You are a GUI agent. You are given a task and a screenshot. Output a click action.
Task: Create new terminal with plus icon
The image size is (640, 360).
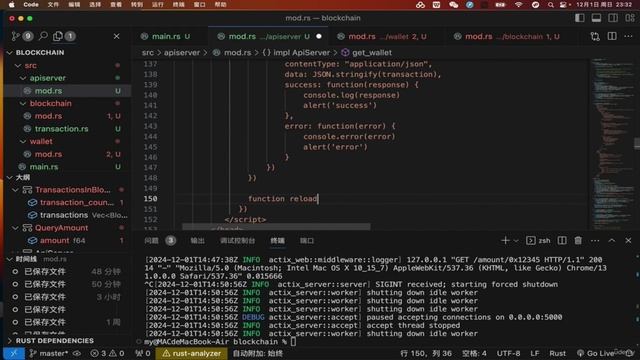pyautogui.click(x=505, y=240)
